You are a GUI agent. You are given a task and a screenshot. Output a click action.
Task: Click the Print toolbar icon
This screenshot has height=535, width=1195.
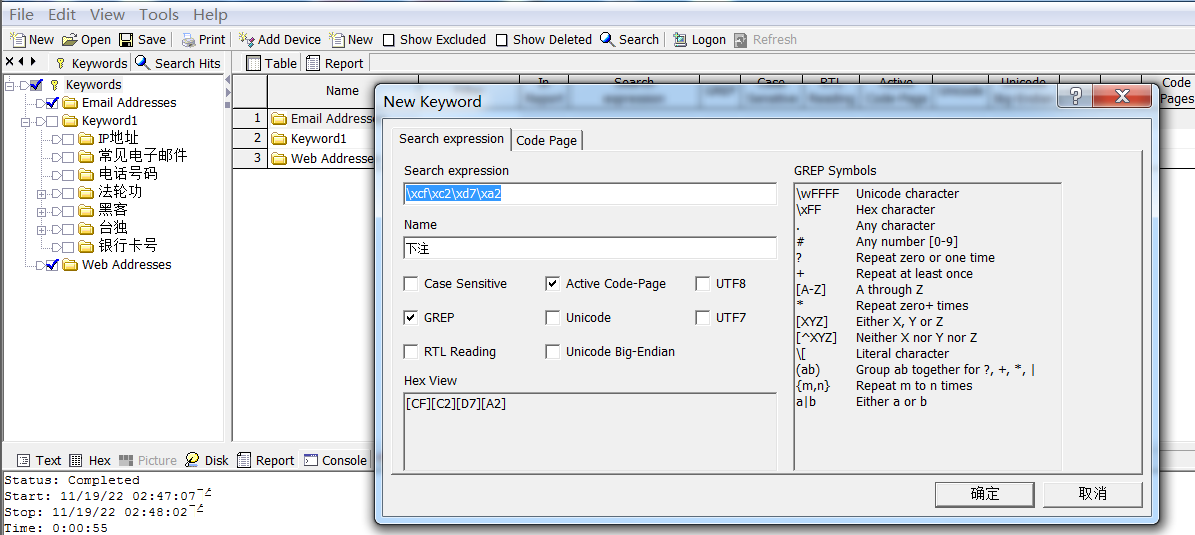(x=188, y=40)
